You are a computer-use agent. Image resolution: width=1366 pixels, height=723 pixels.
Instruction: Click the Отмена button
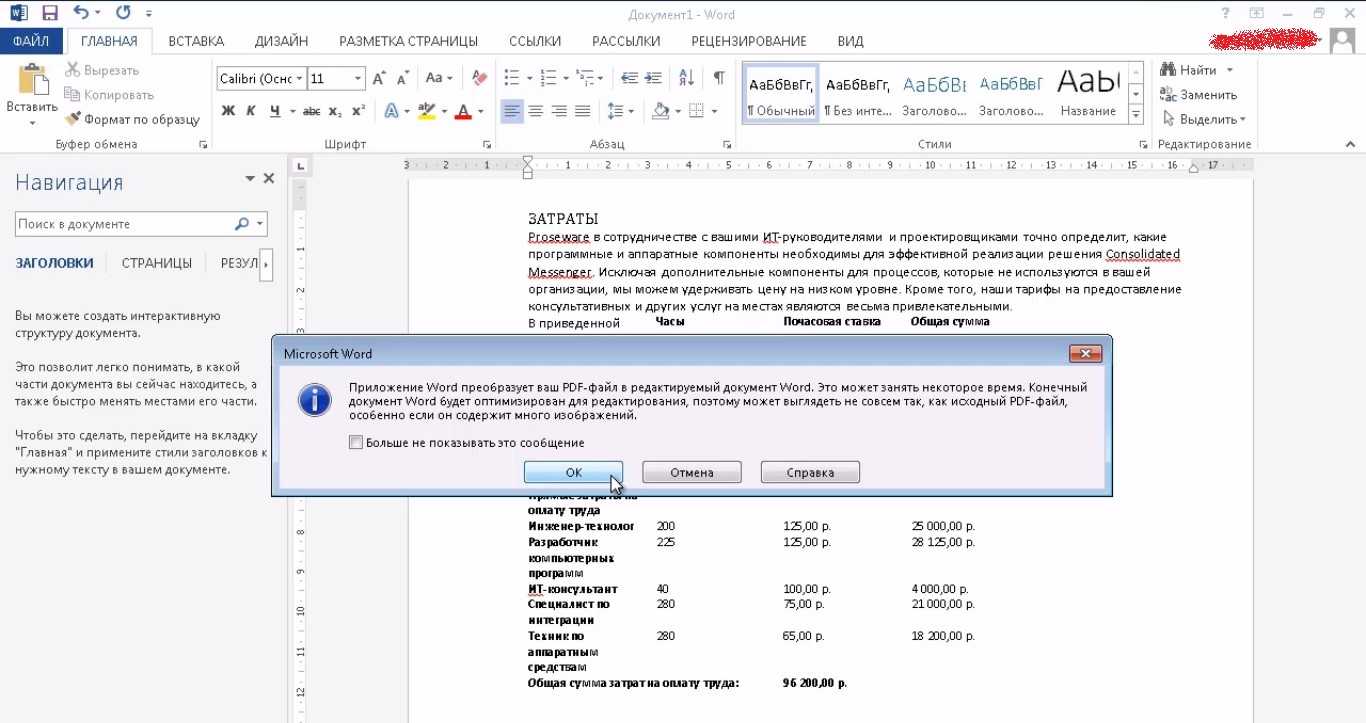click(691, 472)
